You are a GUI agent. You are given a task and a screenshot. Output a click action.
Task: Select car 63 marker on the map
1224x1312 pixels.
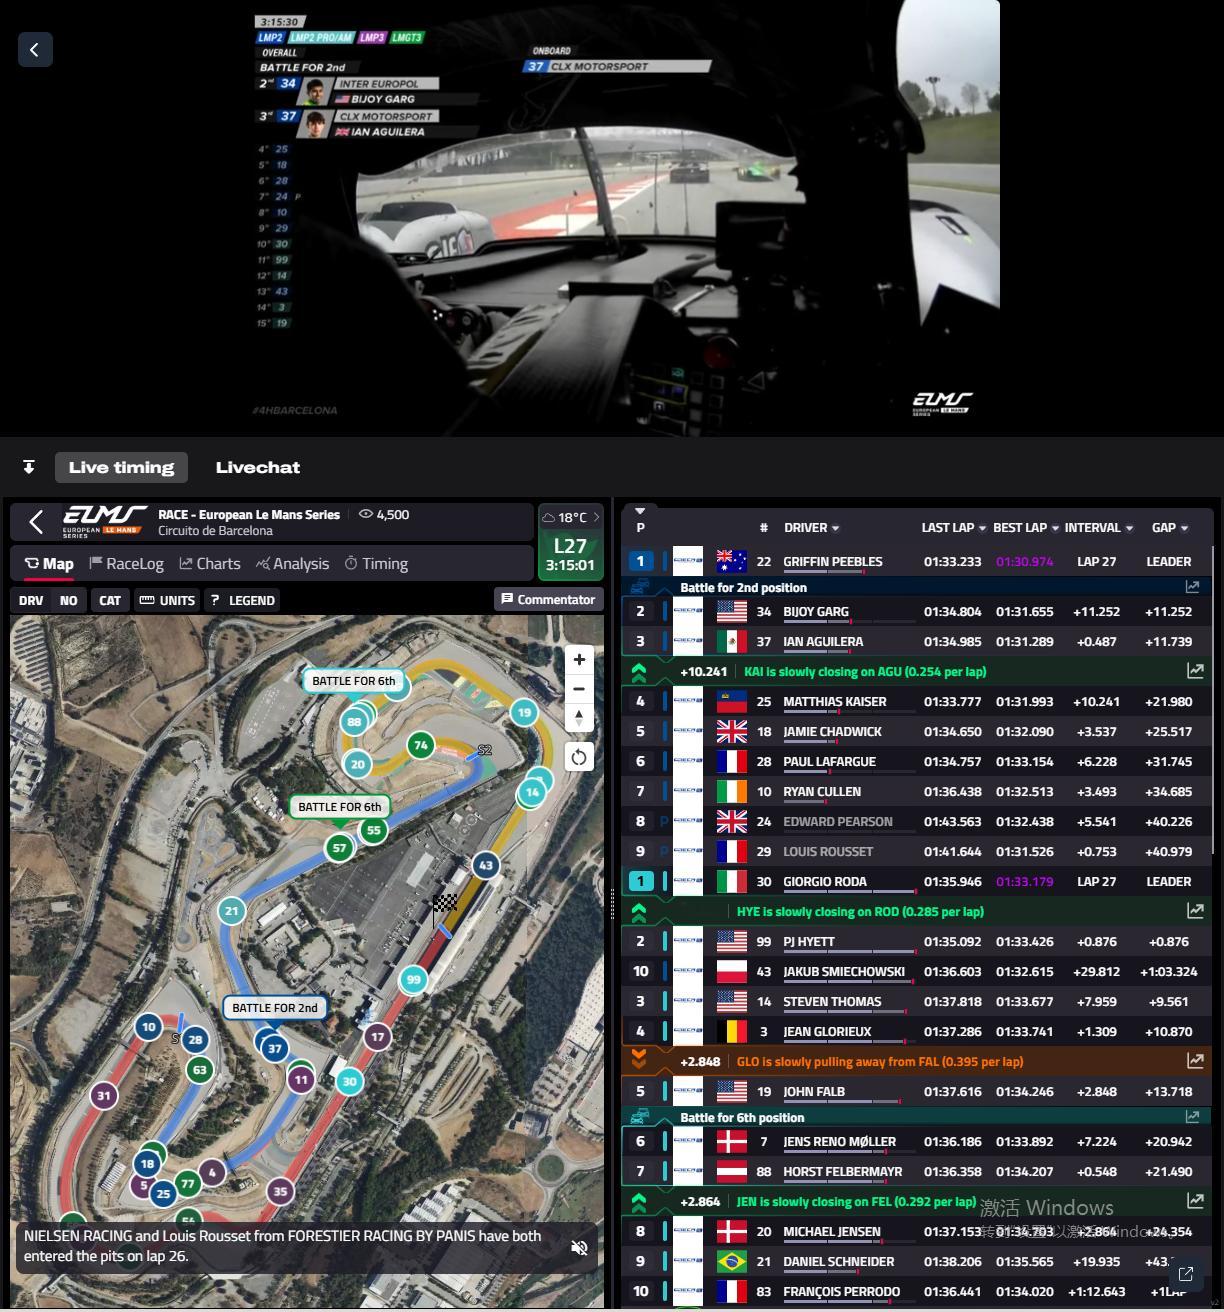pyautogui.click(x=199, y=1069)
